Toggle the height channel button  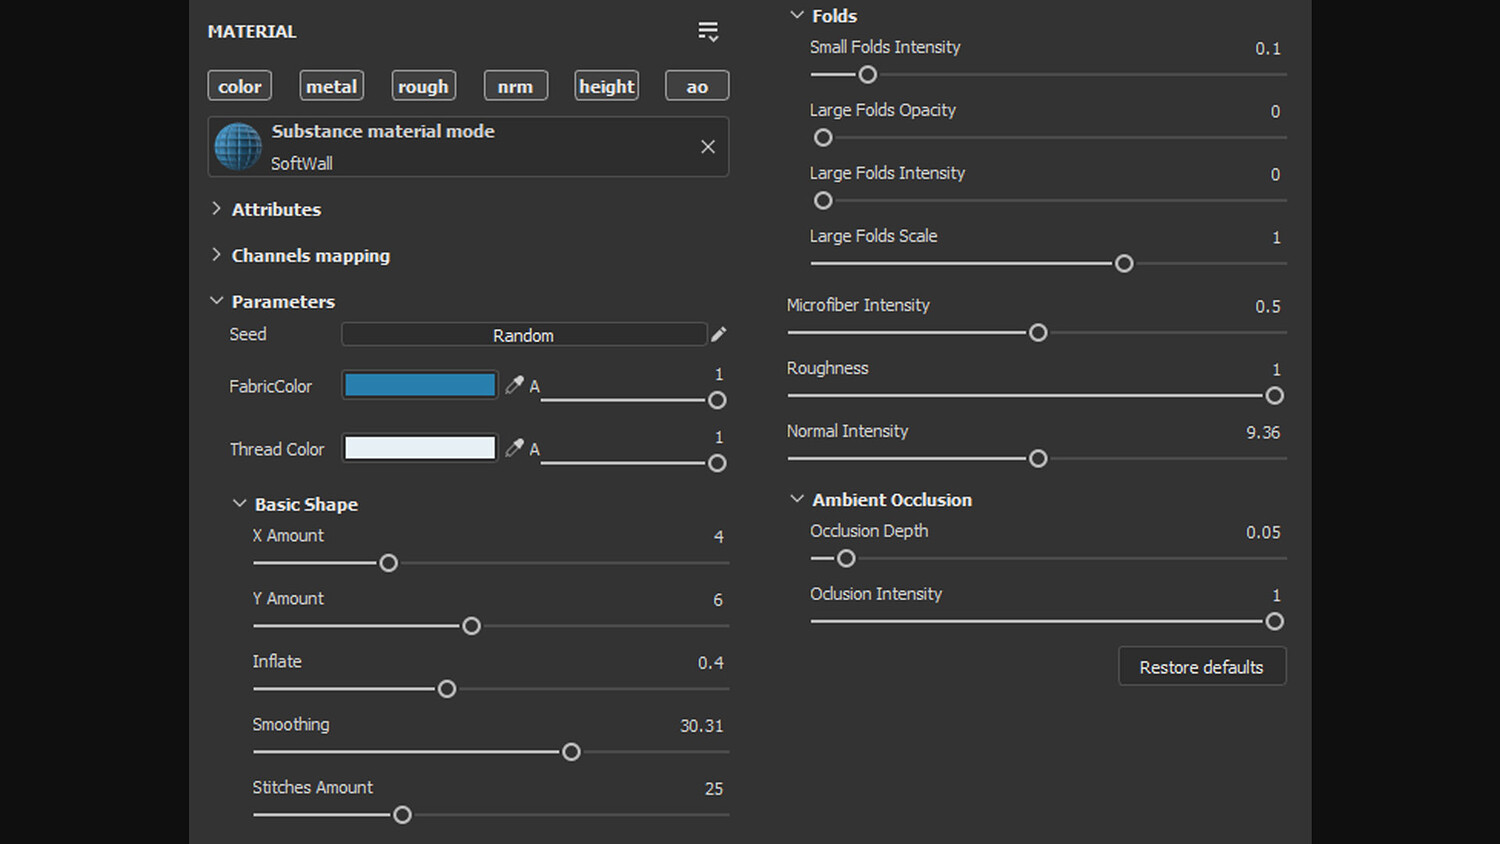[x=606, y=86]
